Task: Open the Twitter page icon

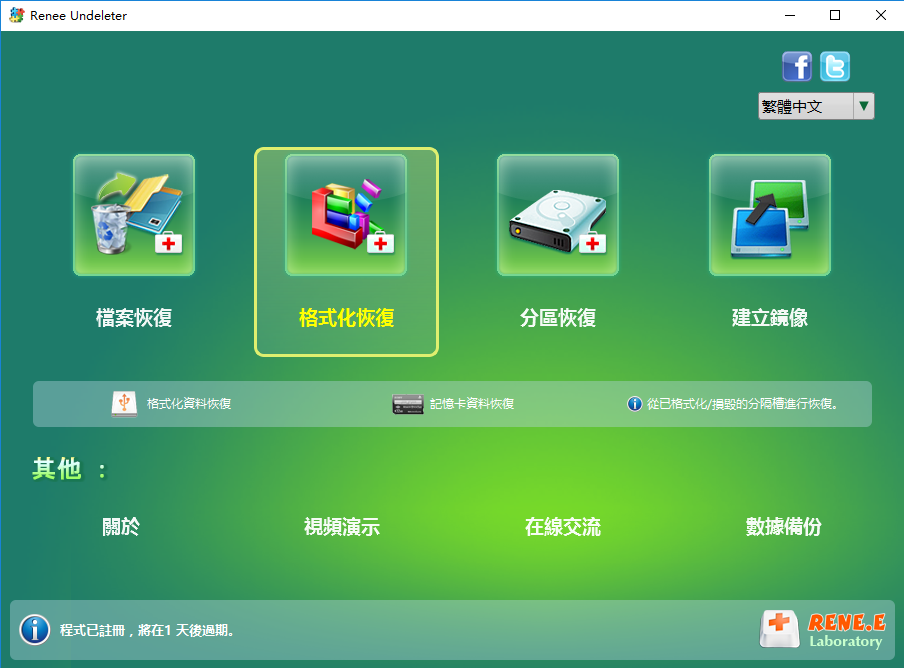Action: tap(835, 66)
